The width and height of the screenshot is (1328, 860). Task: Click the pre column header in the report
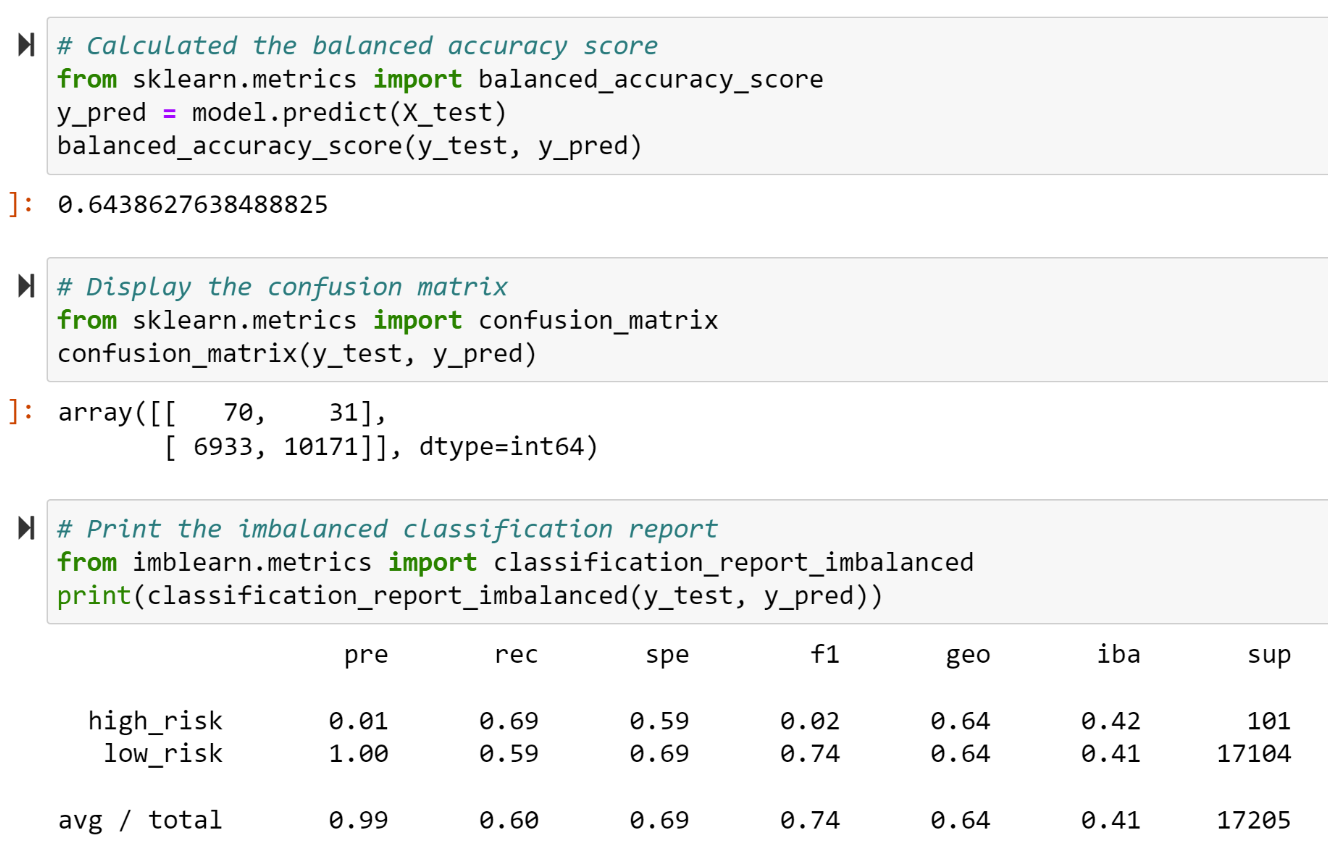[366, 654]
